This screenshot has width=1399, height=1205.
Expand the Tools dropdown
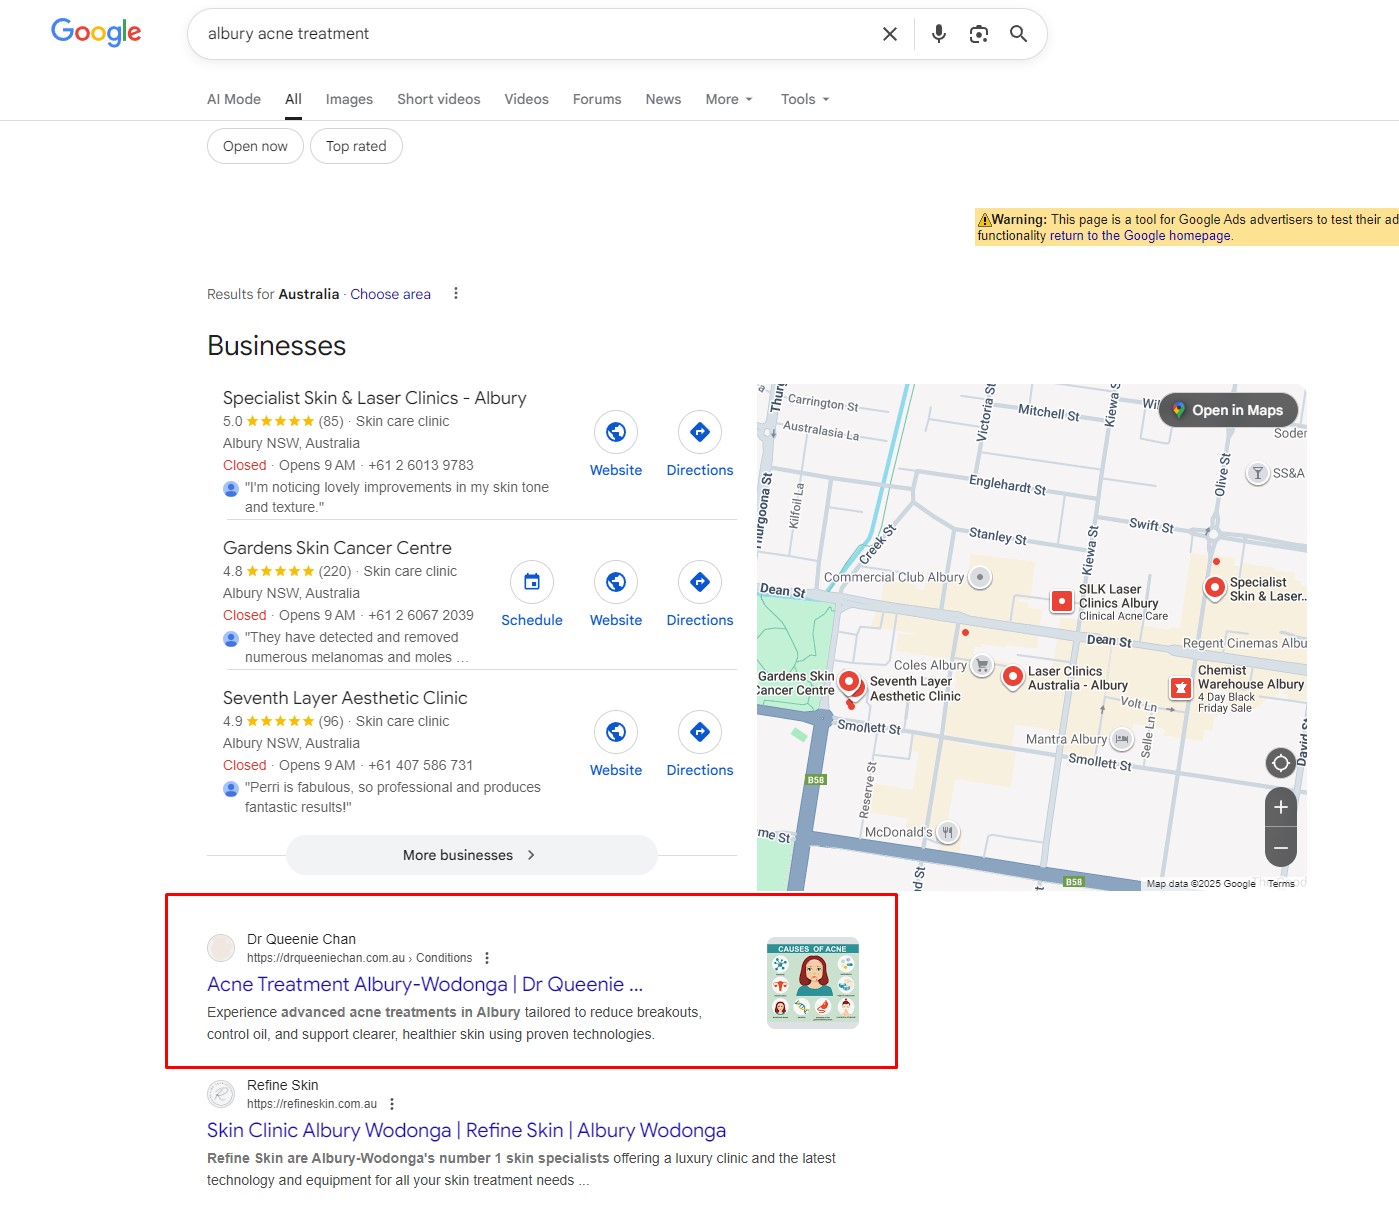click(x=804, y=99)
